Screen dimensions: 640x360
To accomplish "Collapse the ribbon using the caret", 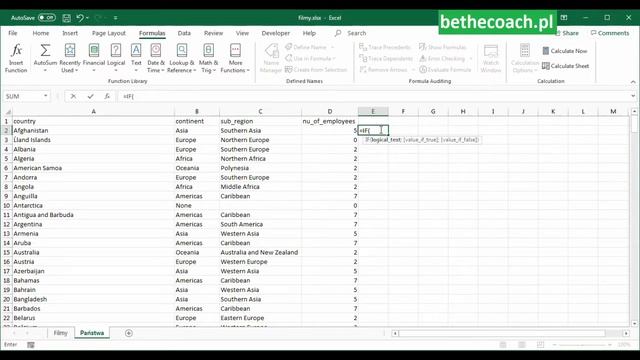I will pos(633,82).
